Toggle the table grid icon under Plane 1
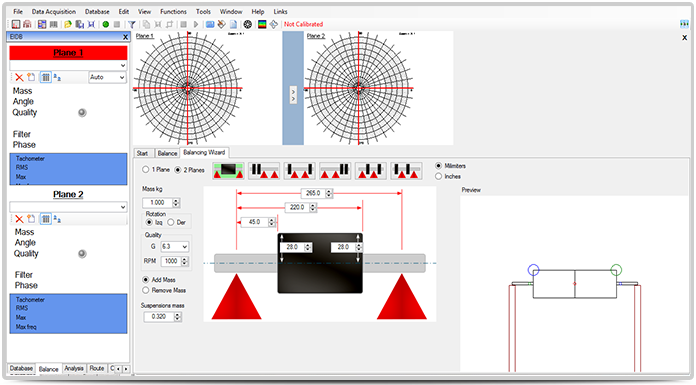 (45, 77)
